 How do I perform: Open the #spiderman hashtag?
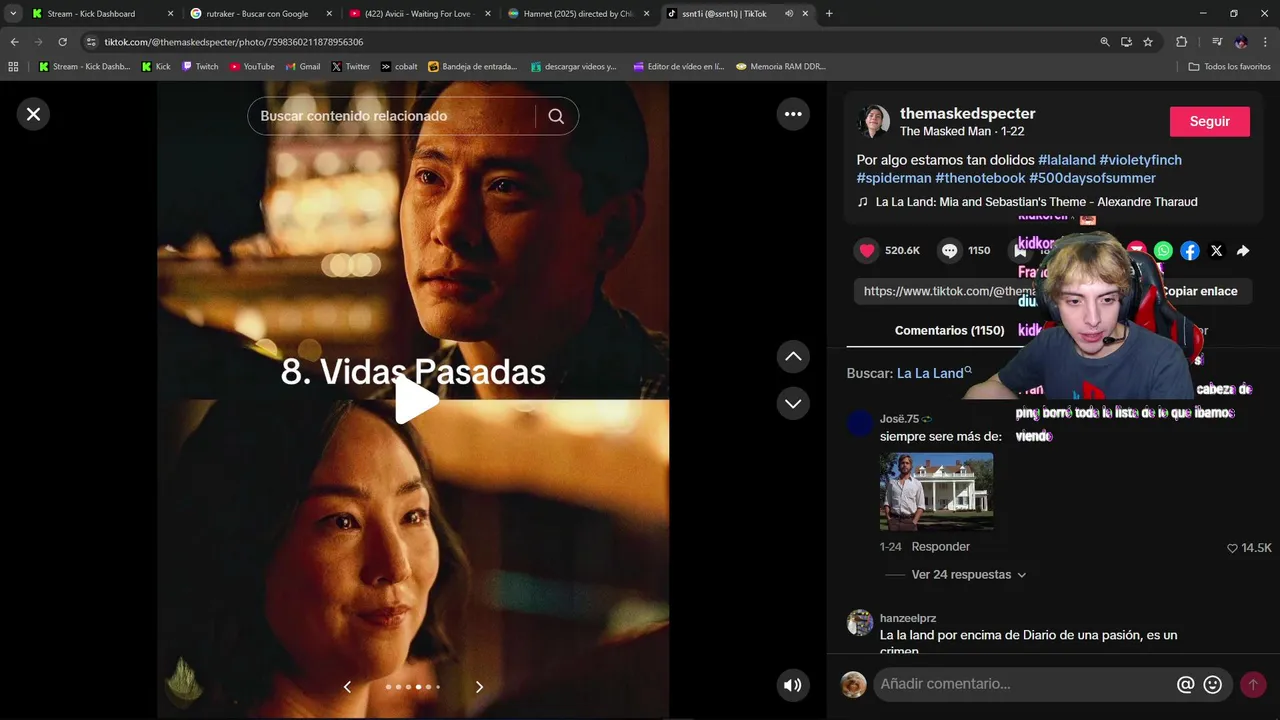[x=894, y=178]
